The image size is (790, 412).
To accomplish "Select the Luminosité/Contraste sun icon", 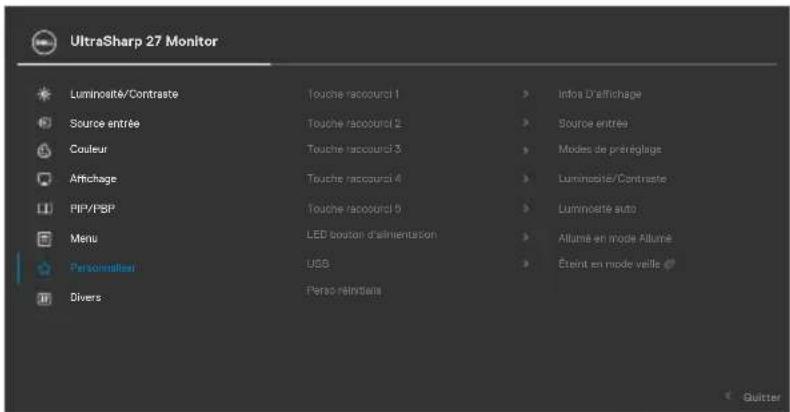I will pos(44,94).
